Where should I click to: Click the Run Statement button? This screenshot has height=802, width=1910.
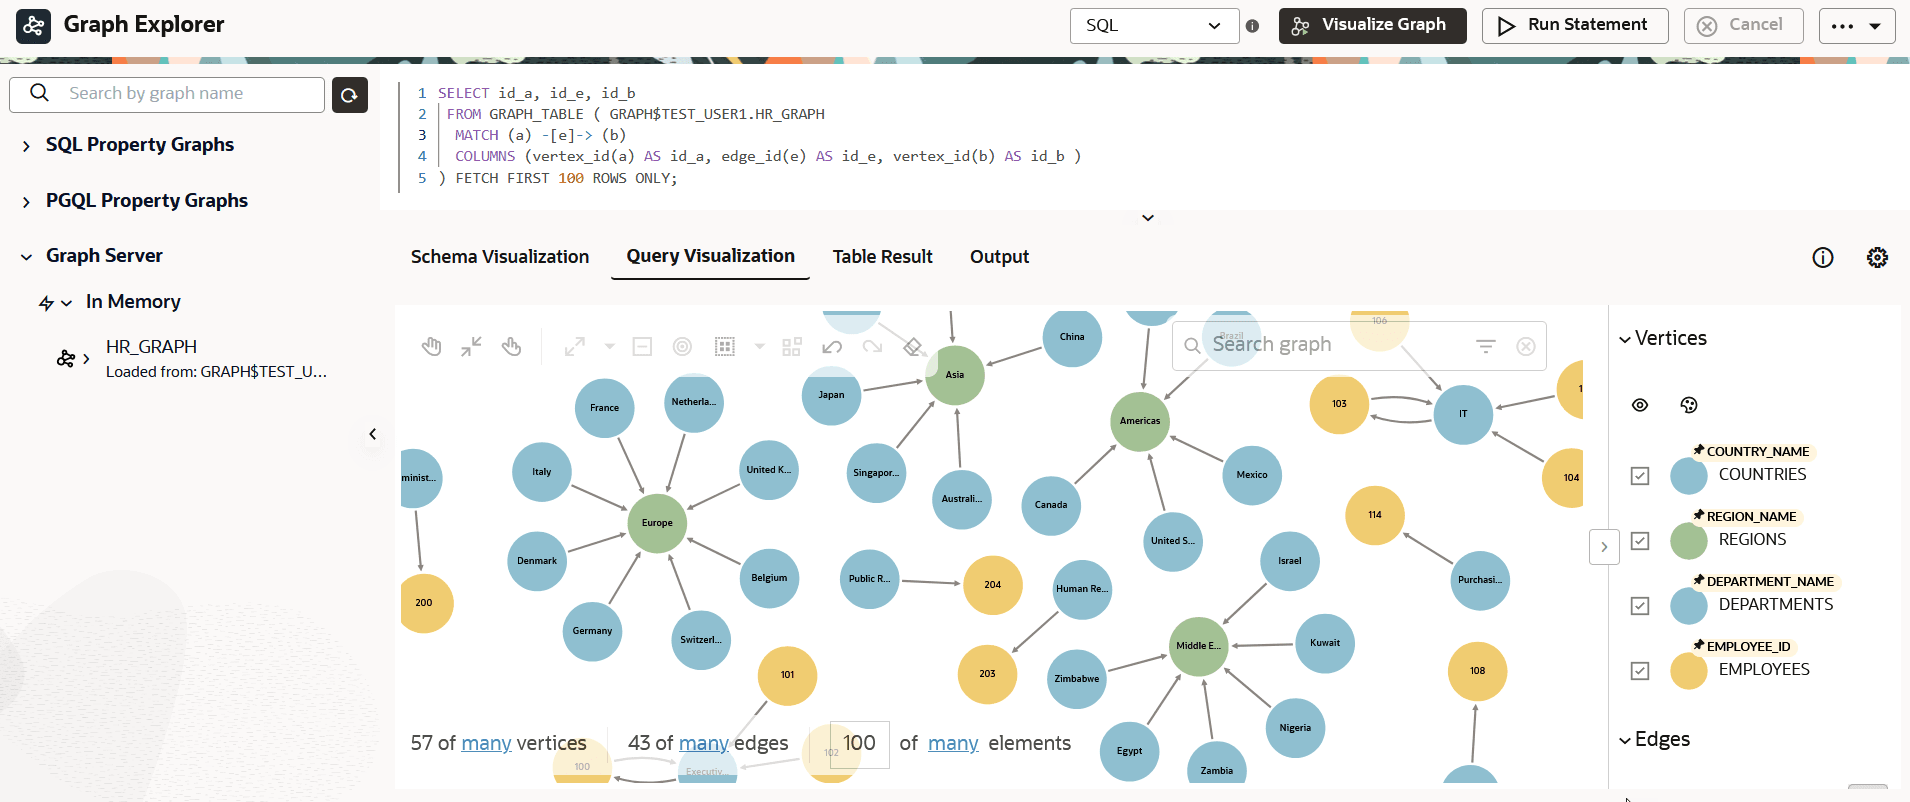click(1575, 26)
